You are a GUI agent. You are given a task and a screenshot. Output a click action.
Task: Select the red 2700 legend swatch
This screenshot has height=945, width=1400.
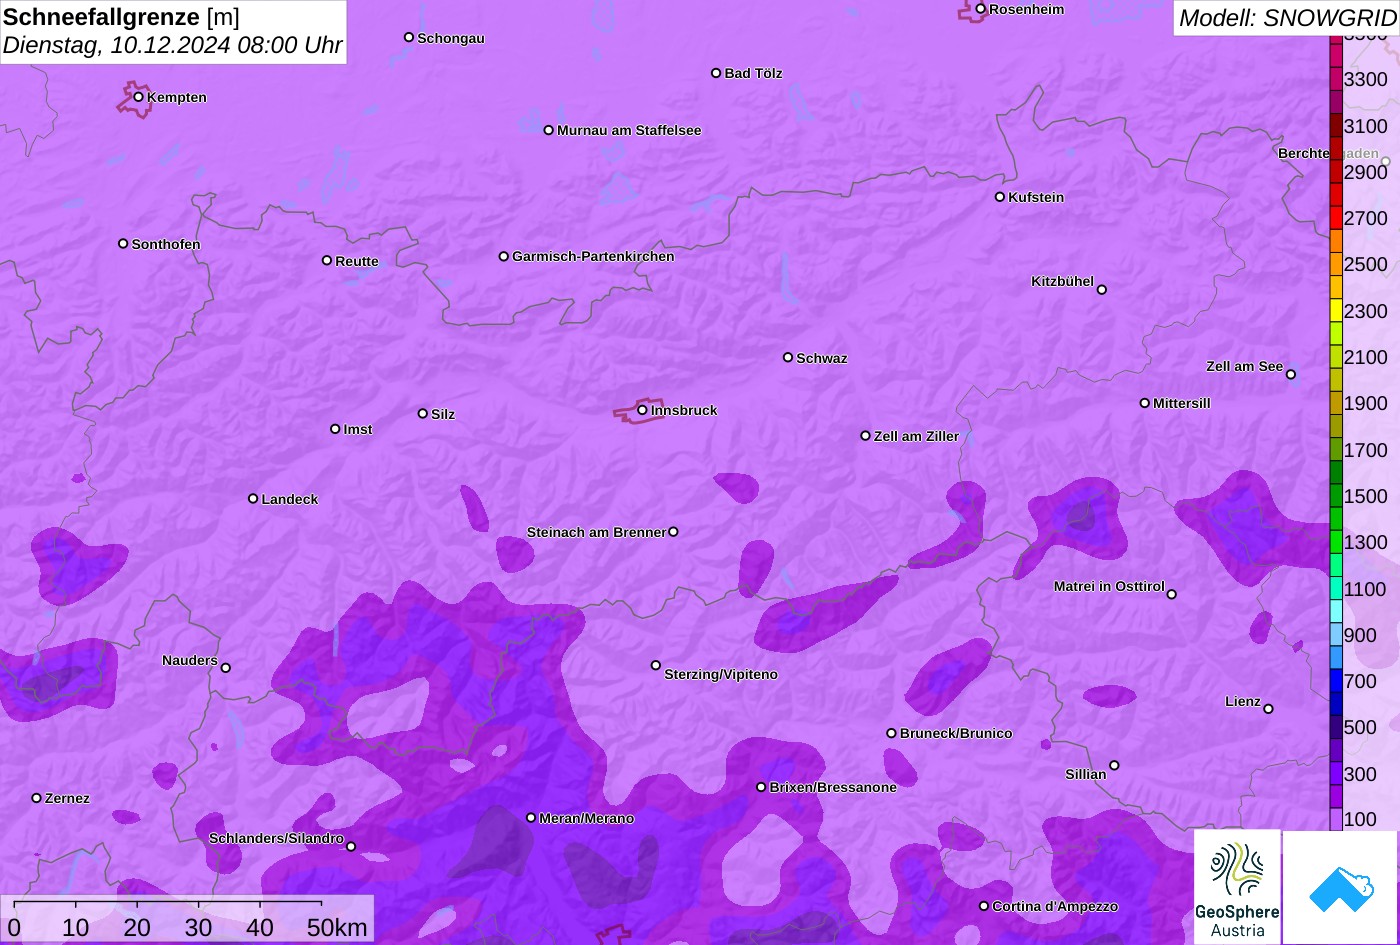coord(1335,218)
